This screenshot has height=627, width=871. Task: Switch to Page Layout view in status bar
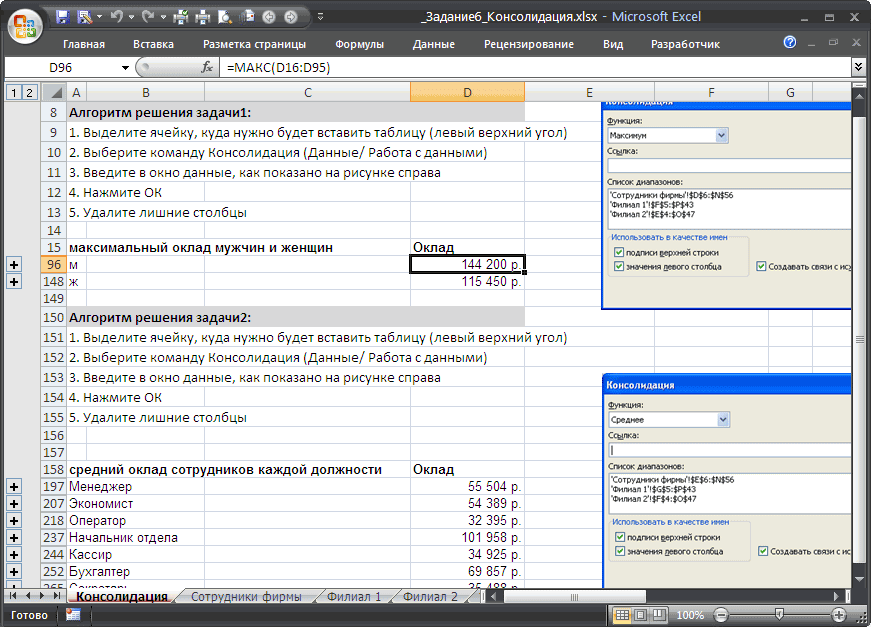coord(640,615)
